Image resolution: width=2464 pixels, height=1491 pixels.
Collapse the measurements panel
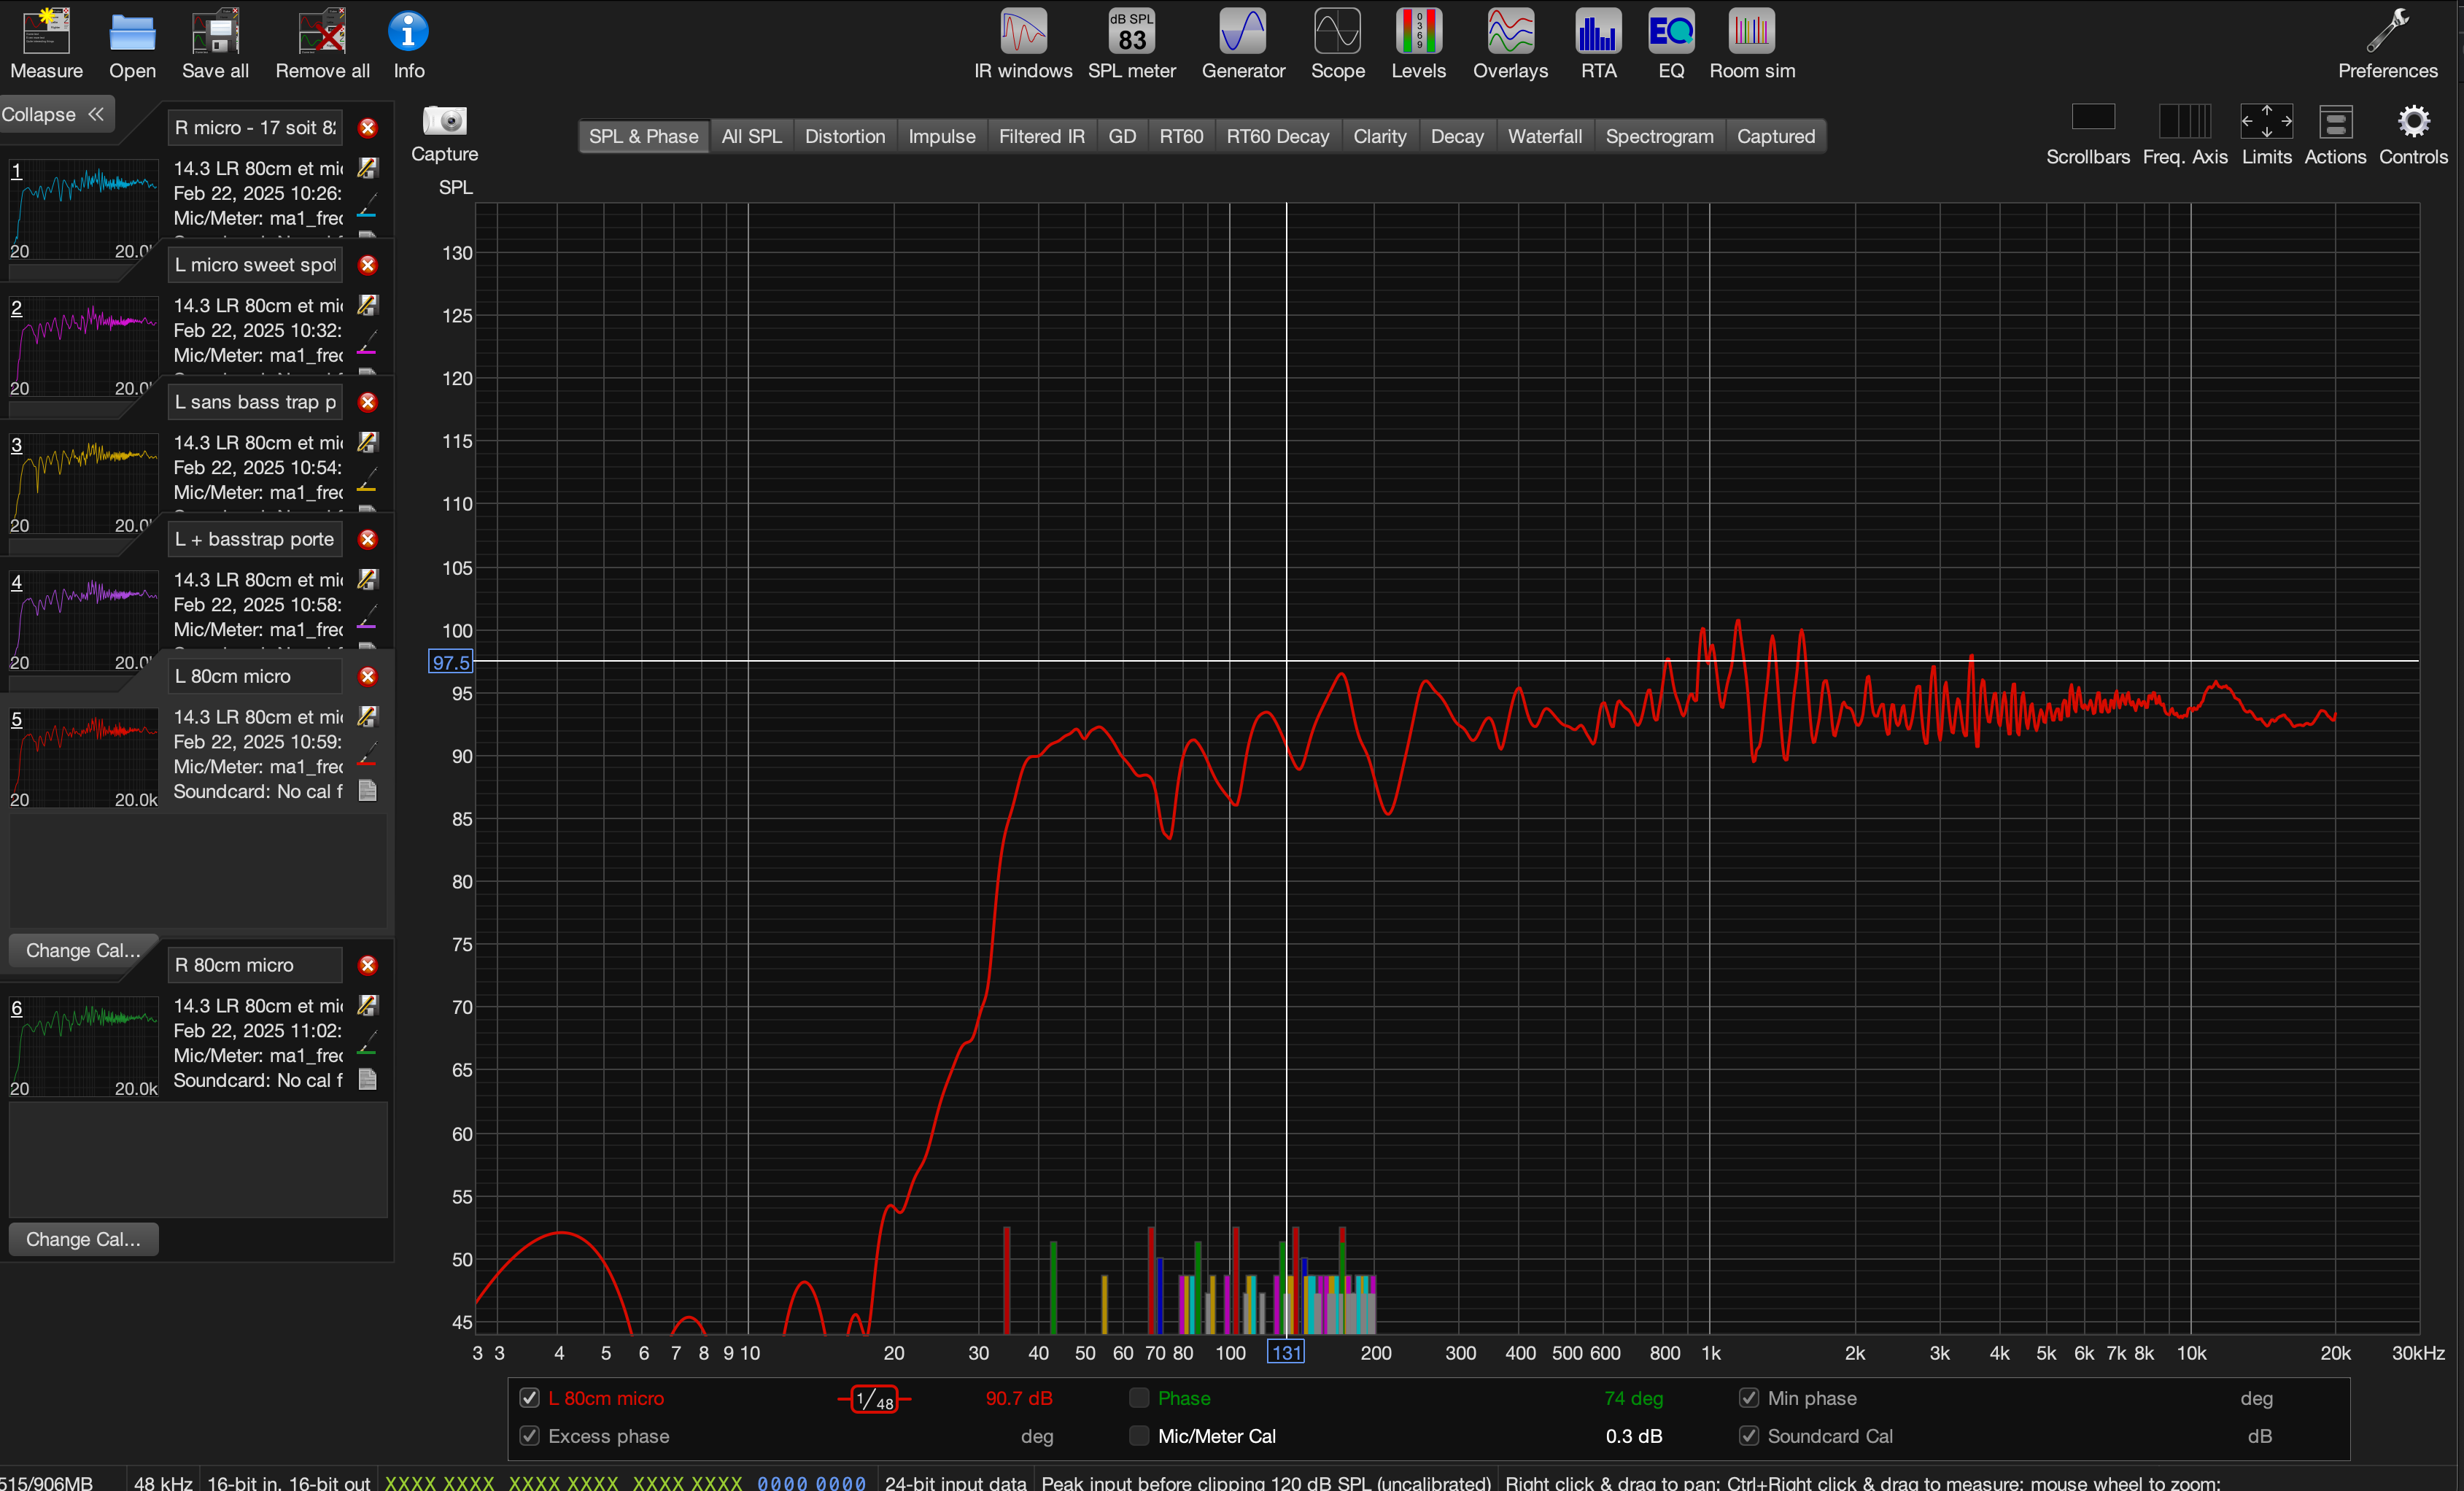(55, 114)
